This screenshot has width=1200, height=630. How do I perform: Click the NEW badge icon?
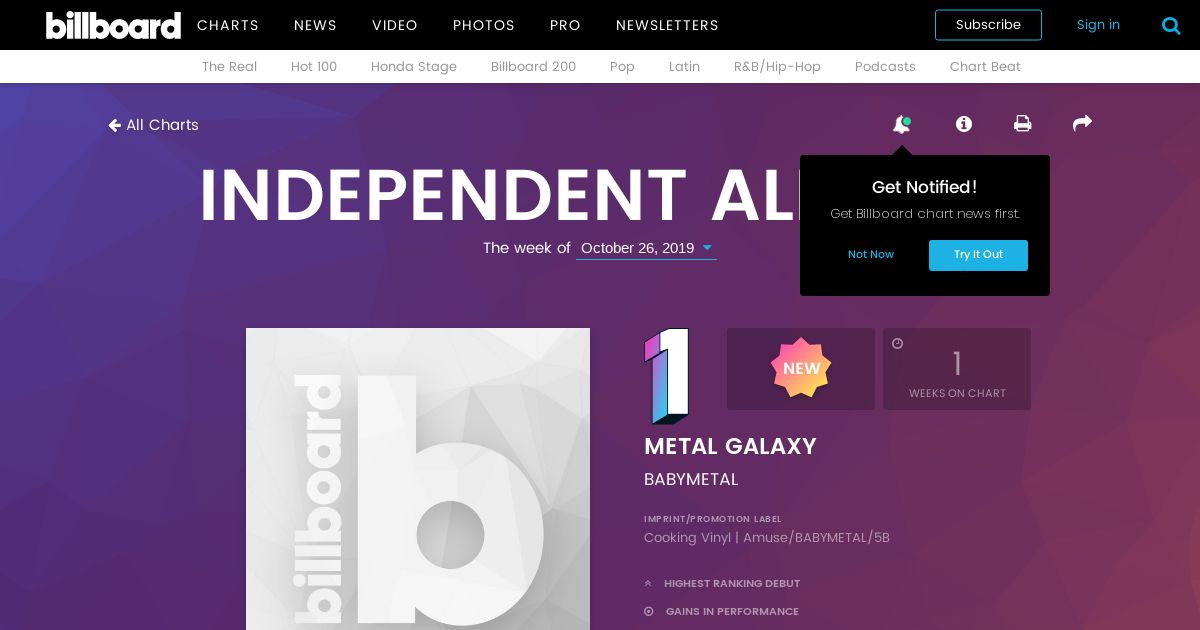tap(801, 368)
